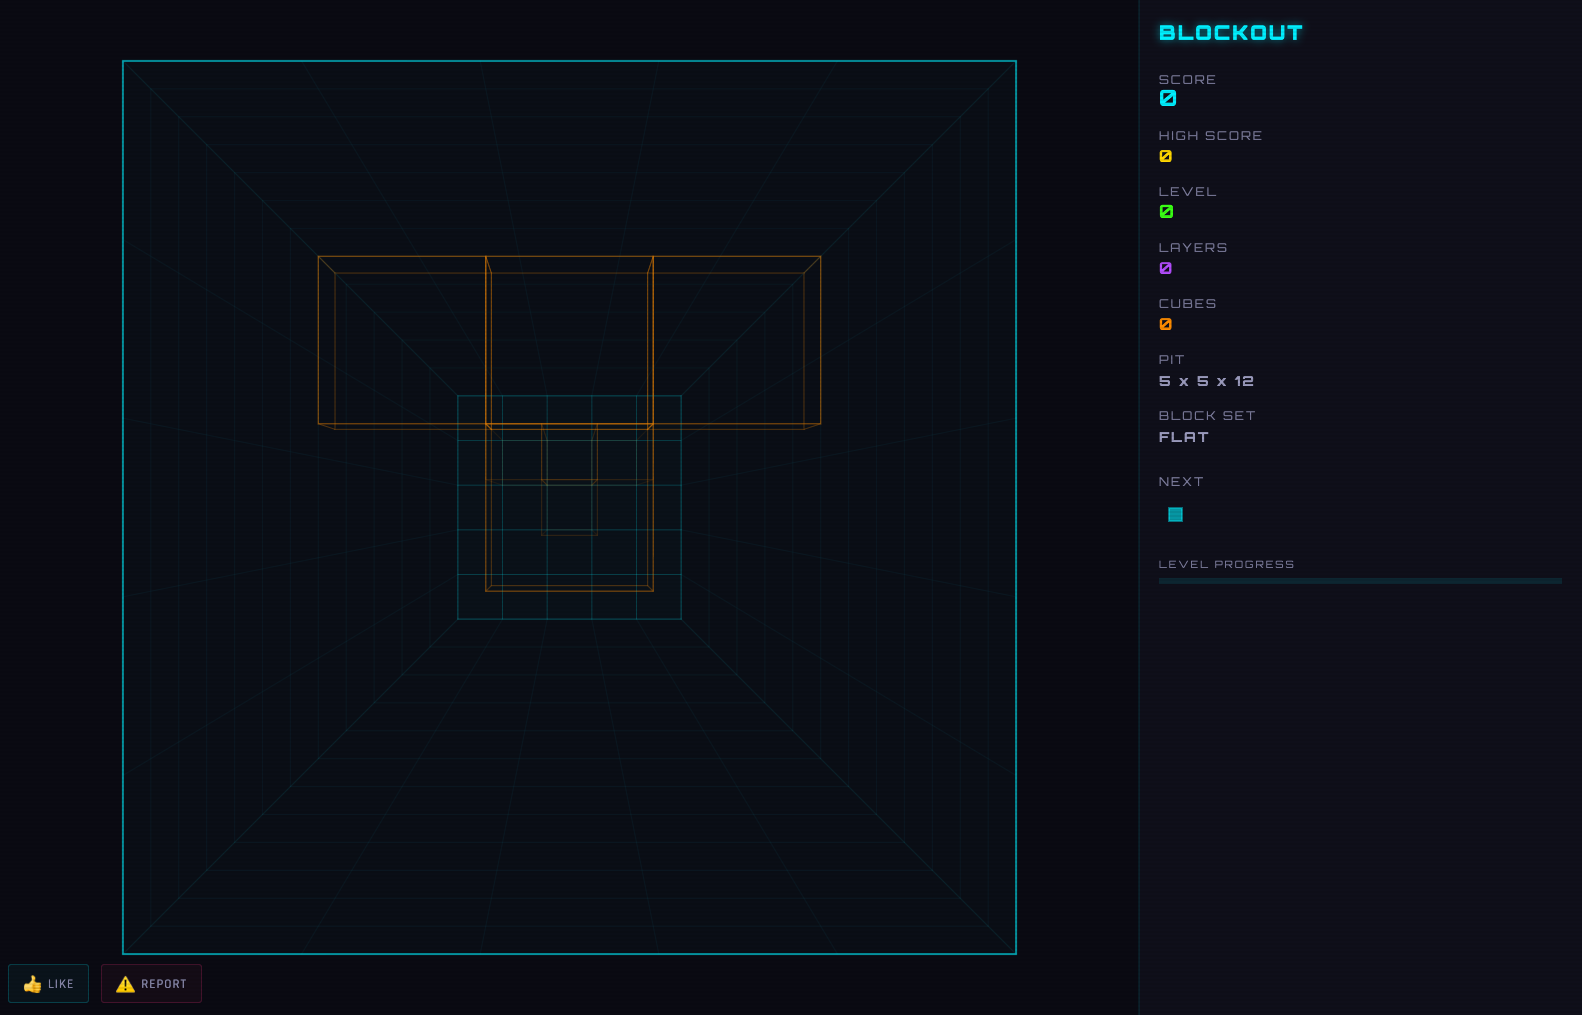Viewport: 1582px width, 1015px height.
Task: Click the block set value 'FLAT'
Action: 1183,437
